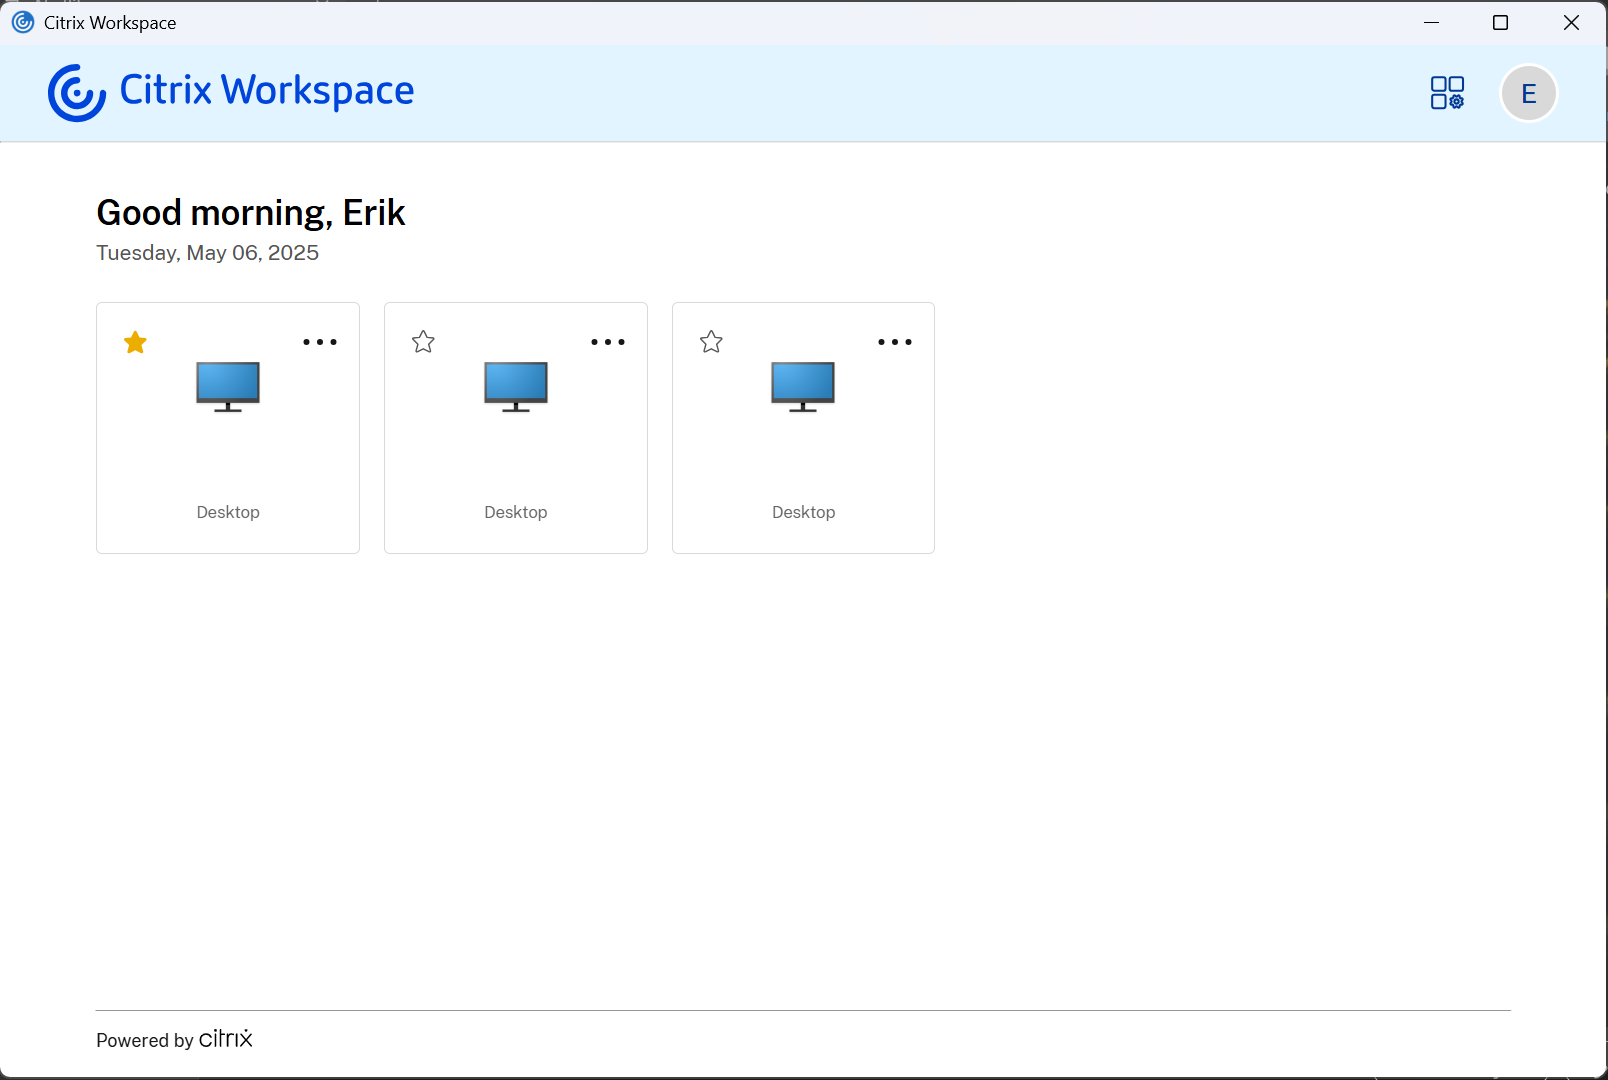Click the second desktop's monitor icon
Viewport: 1608px width, 1080px height.
pyautogui.click(x=516, y=387)
